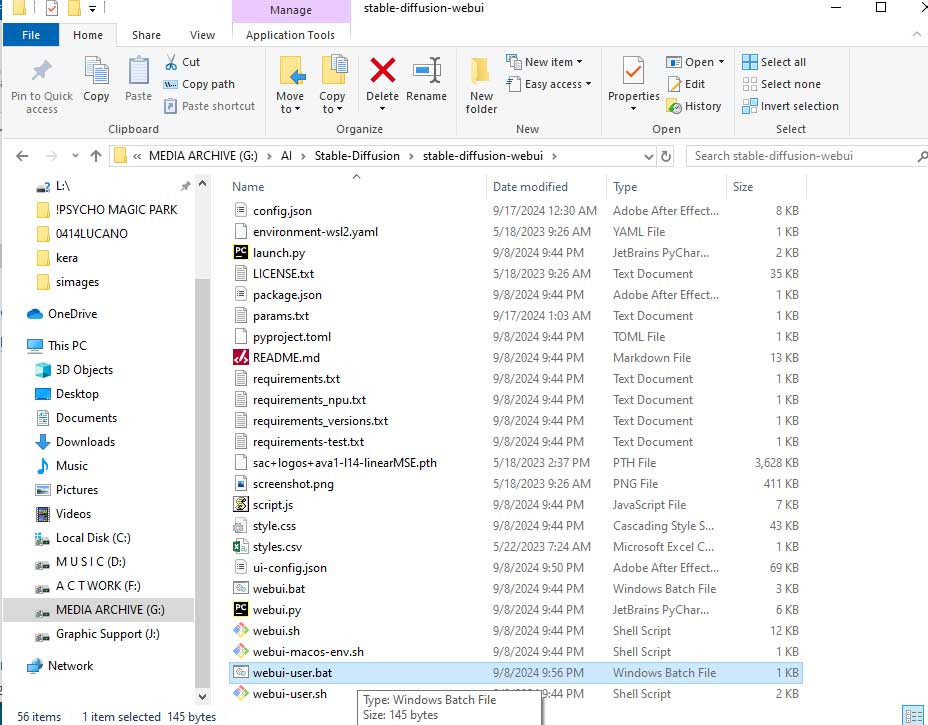Sort by the Type column header
The height and width of the screenshot is (725, 928).
666,186
